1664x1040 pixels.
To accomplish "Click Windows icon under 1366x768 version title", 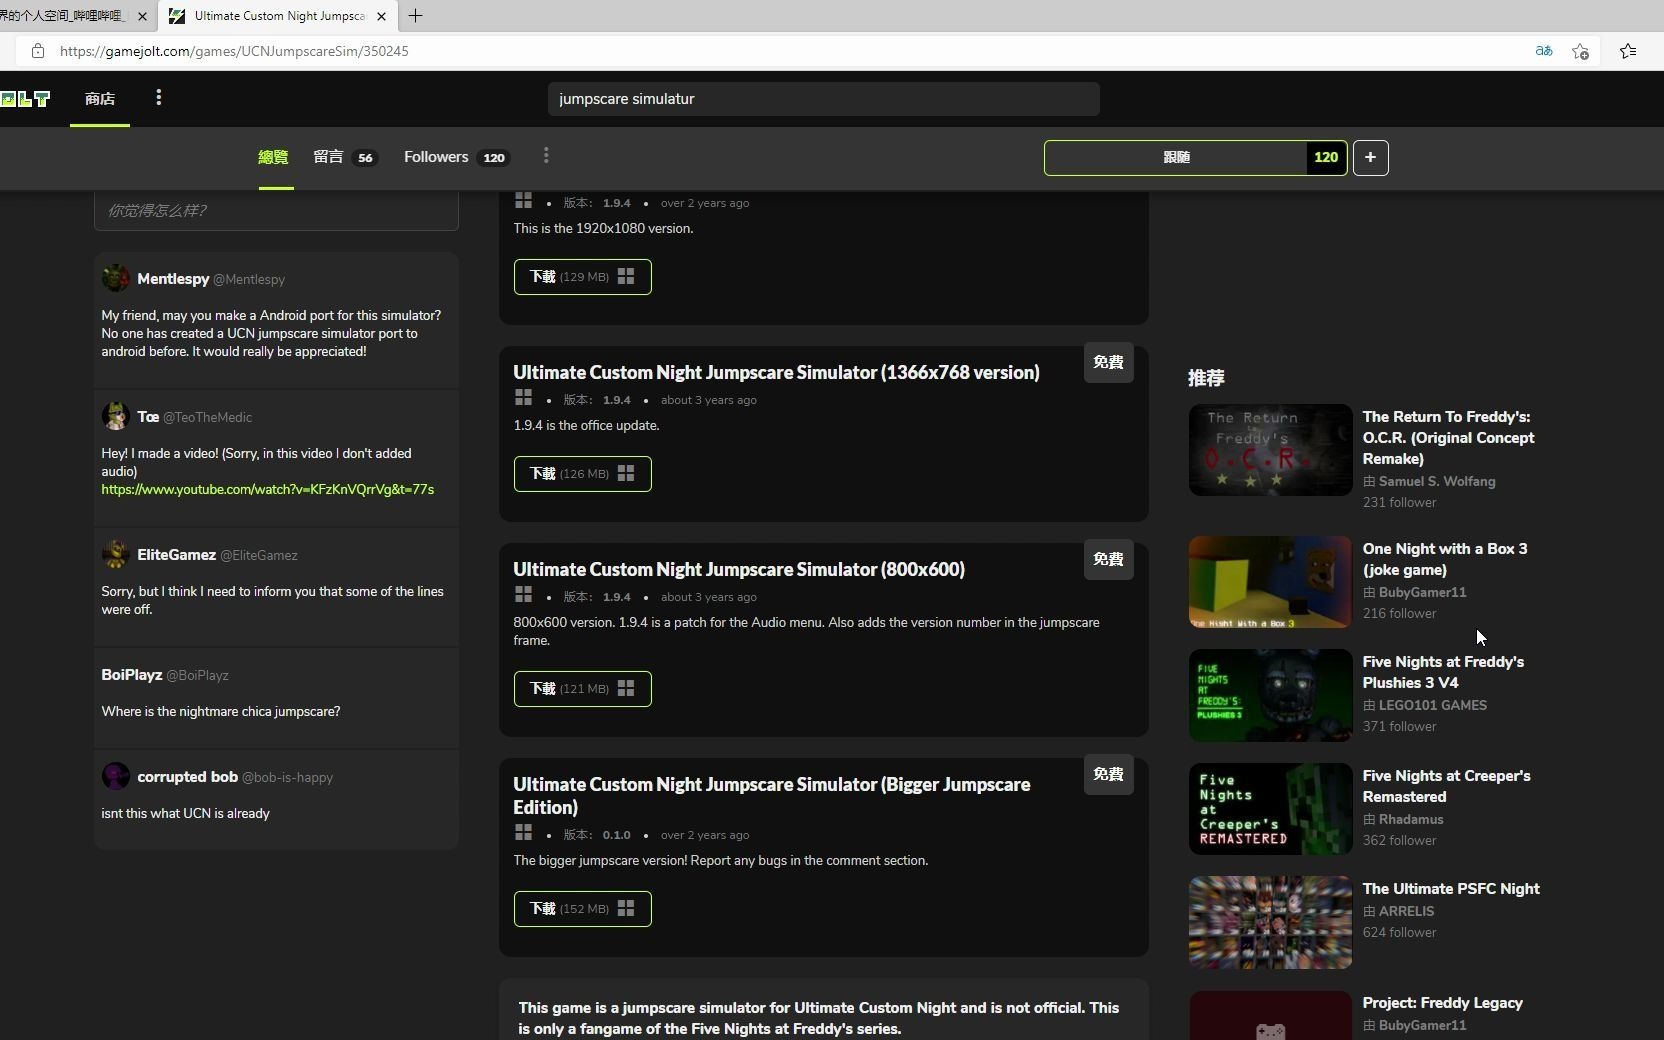I will [x=523, y=398].
